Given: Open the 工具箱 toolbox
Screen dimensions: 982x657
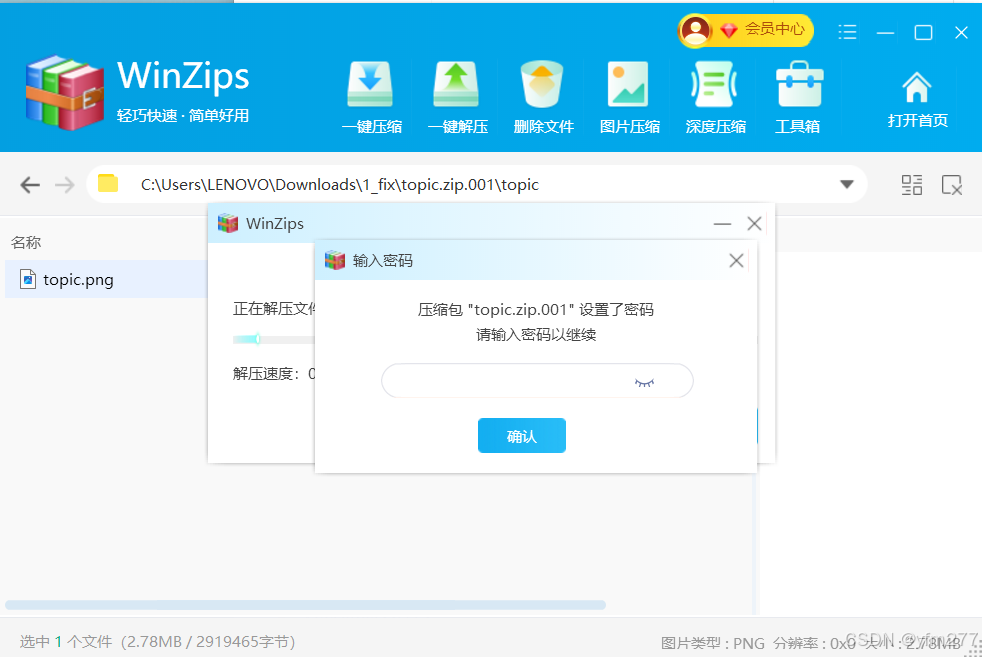Looking at the screenshot, I should [x=798, y=98].
